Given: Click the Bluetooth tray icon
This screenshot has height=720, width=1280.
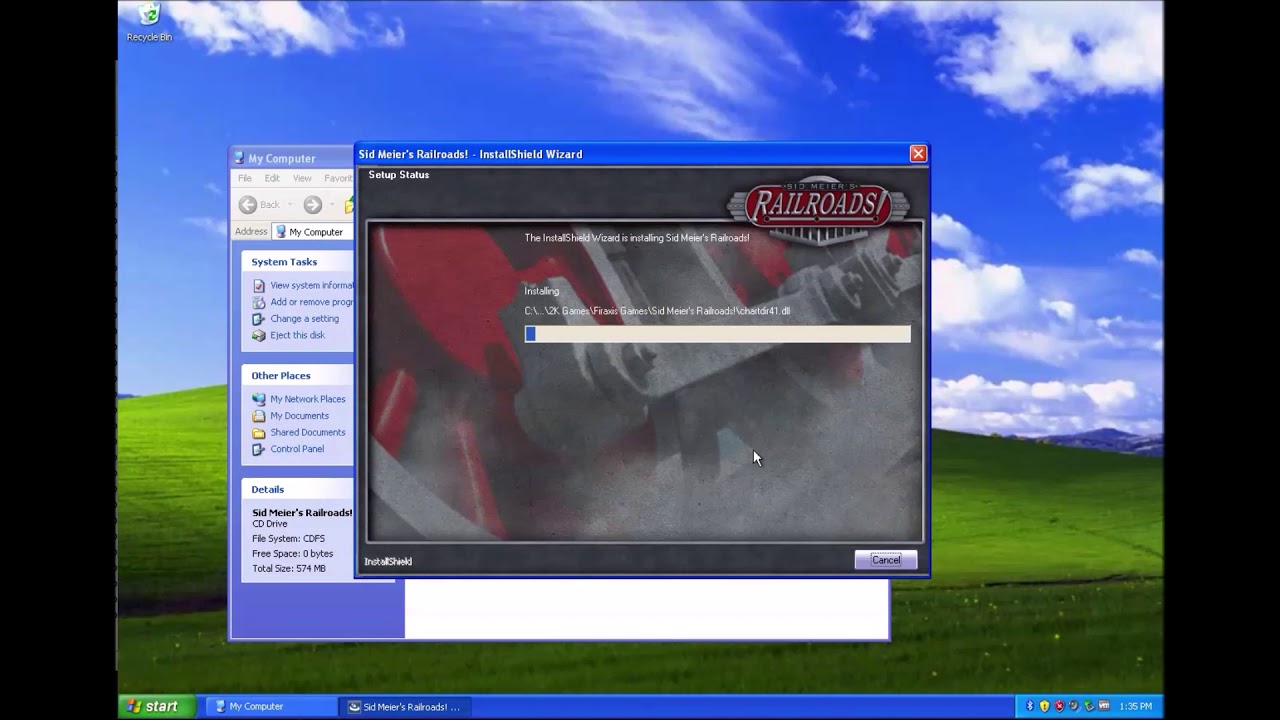Looking at the screenshot, I should pyautogui.click(x=1030, y=706).
